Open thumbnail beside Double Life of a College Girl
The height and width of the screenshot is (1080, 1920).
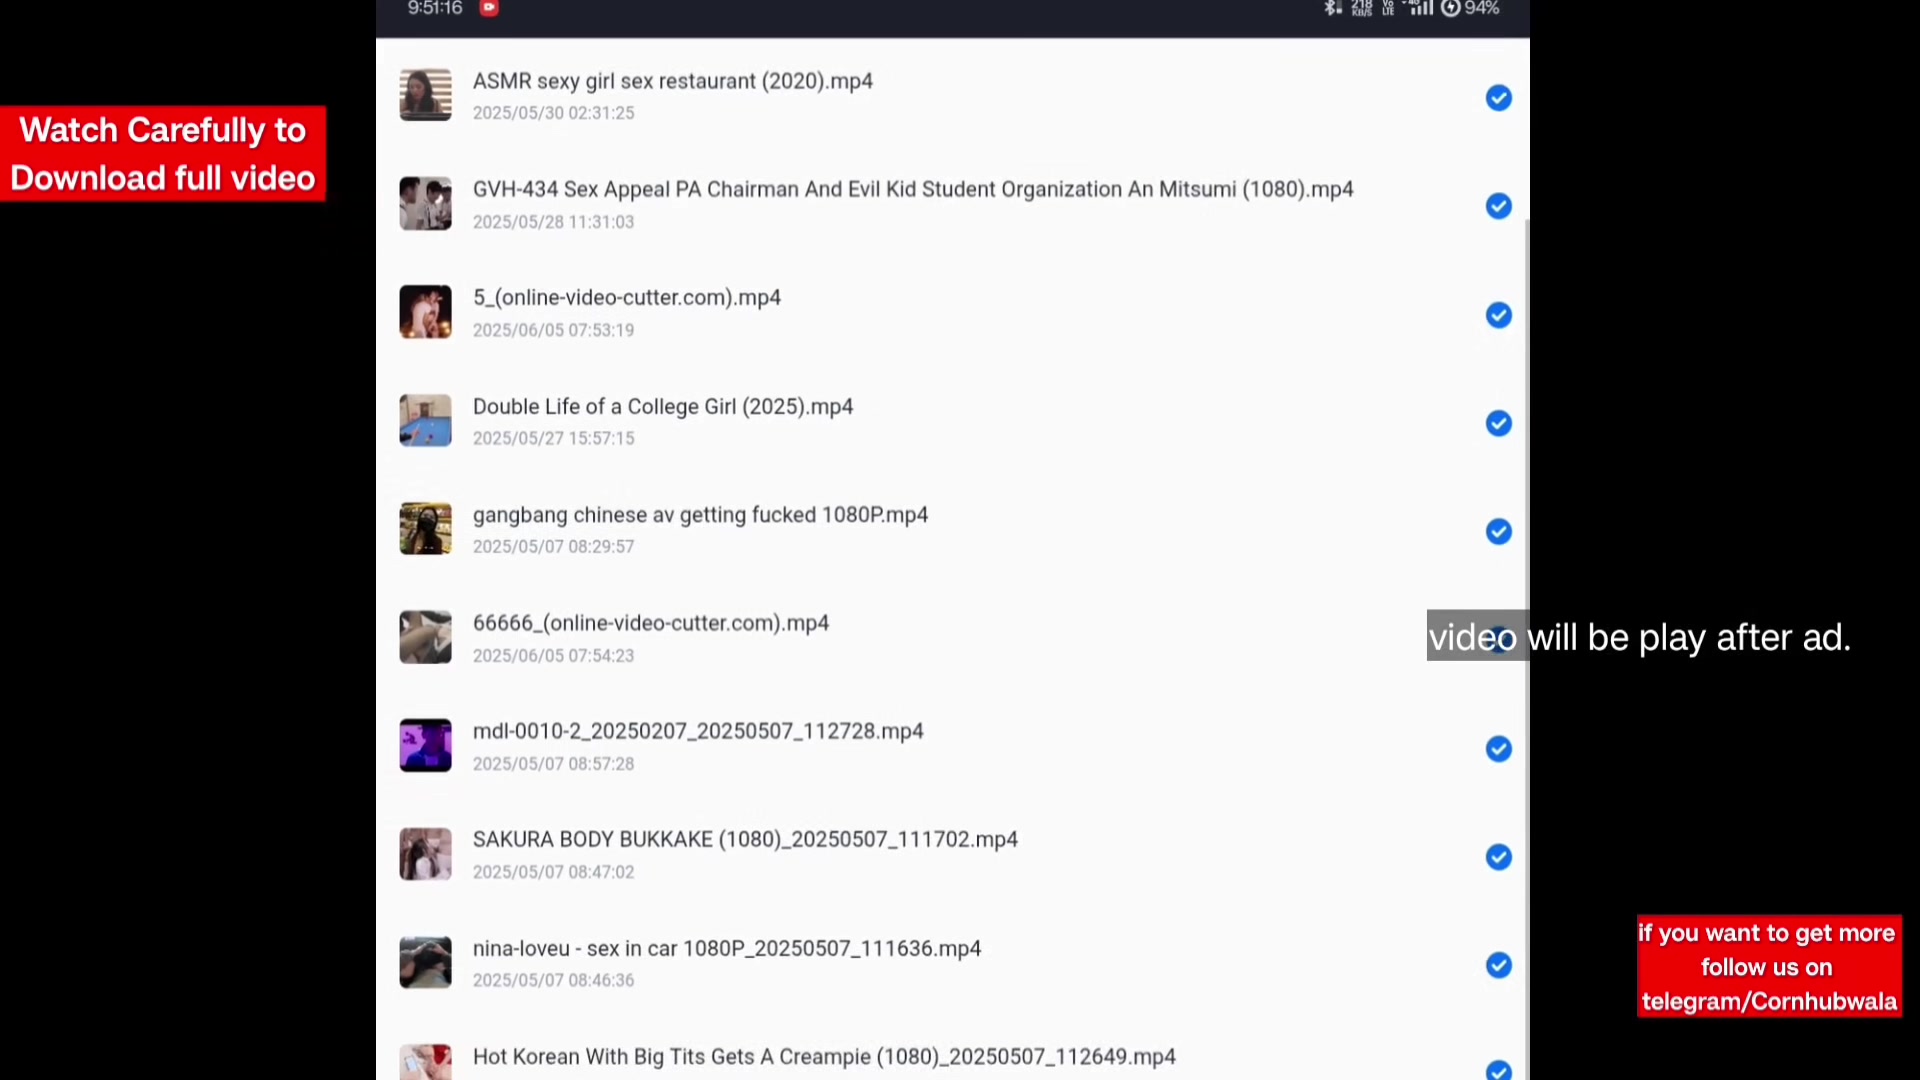coord(425,420)
